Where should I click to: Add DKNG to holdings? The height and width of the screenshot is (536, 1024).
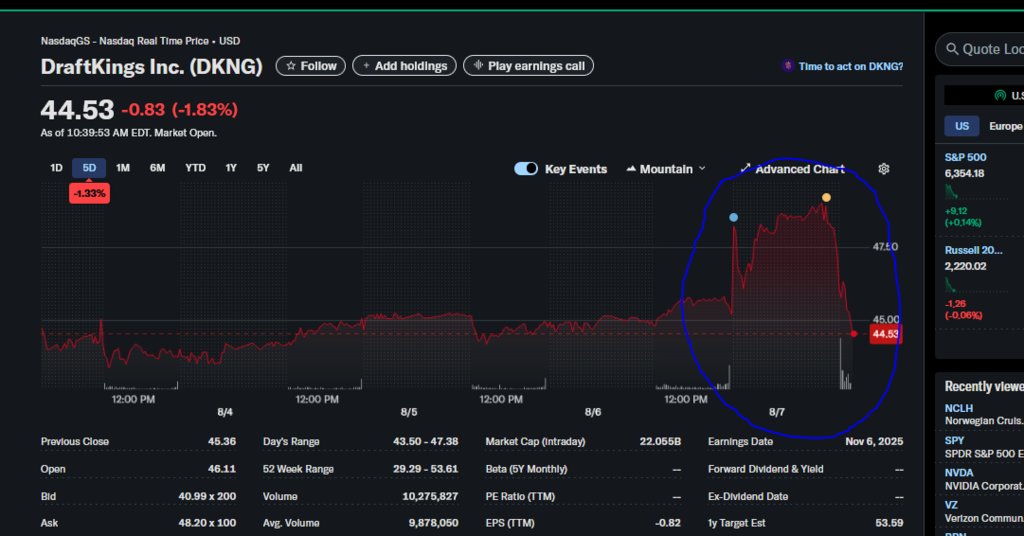(404, 66)
